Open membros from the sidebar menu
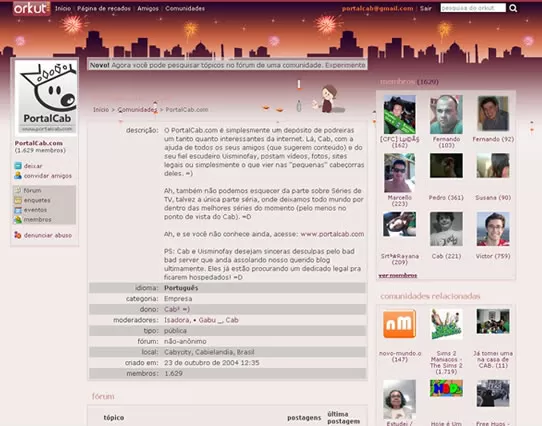 pyautogui.click(x=38, y=220)
